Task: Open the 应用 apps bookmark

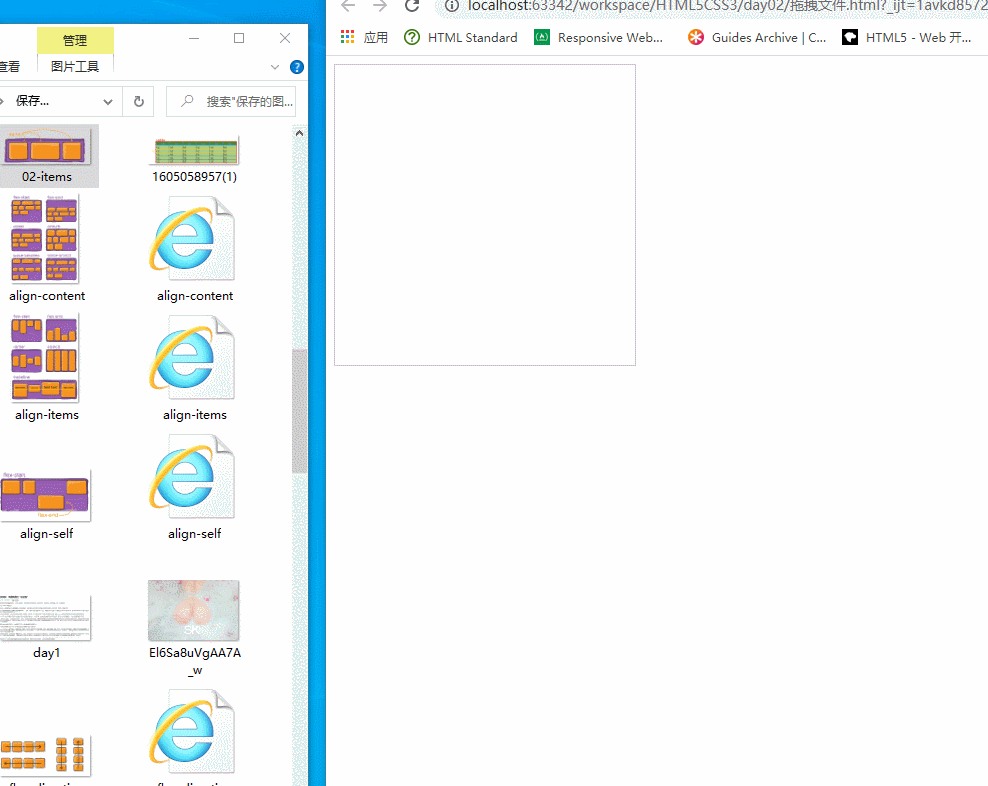Action: tap(364, 38)
